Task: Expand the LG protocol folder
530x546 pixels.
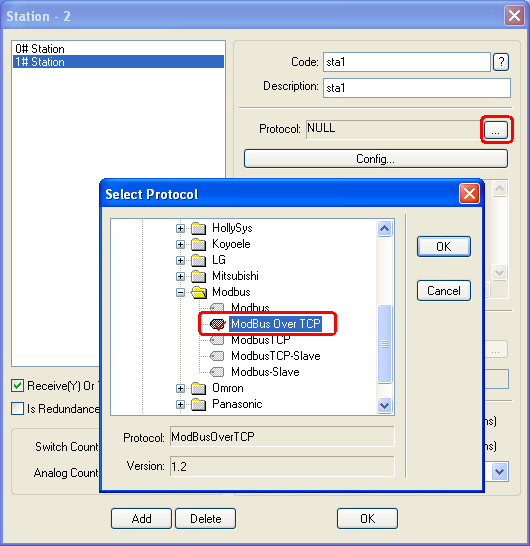Action: point(180,260)
